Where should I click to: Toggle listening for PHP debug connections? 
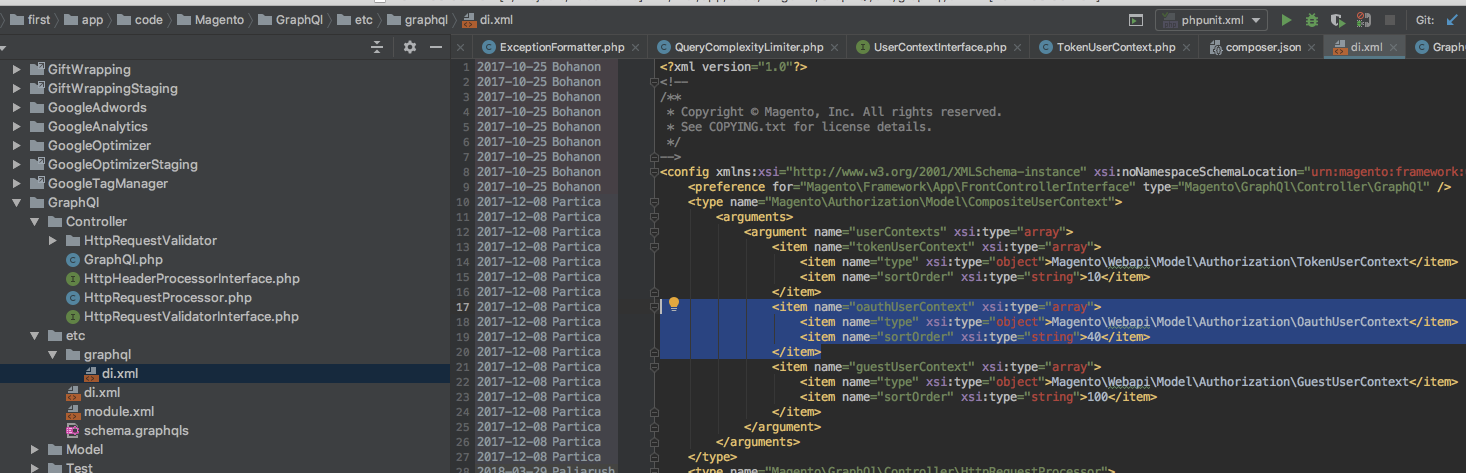(1363, 20)
